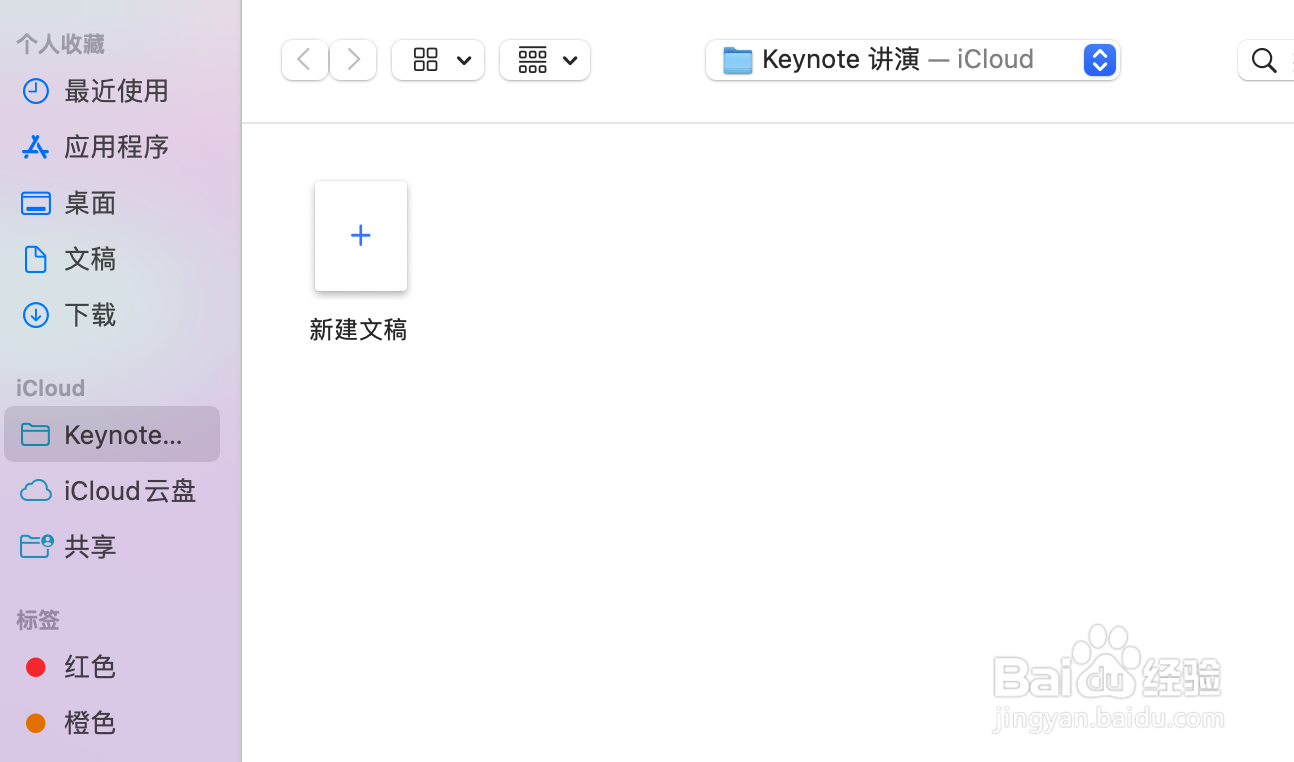This screenshot has height=762, width=1294.
Task: Open the 下载 folder from sidebar
Action: tap(89, 315)
